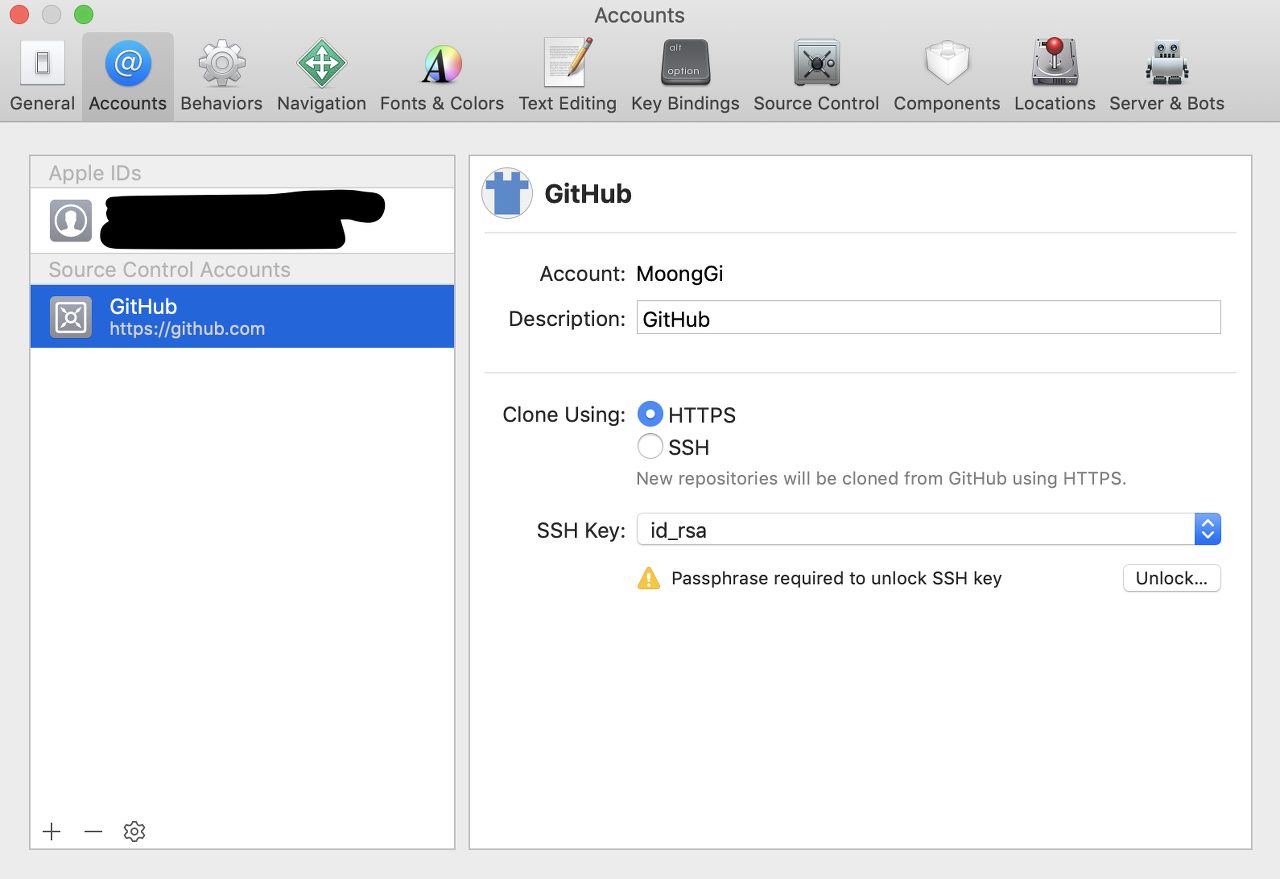
Task: Click the Apple ID avatar icon
Action: (71, 221)
